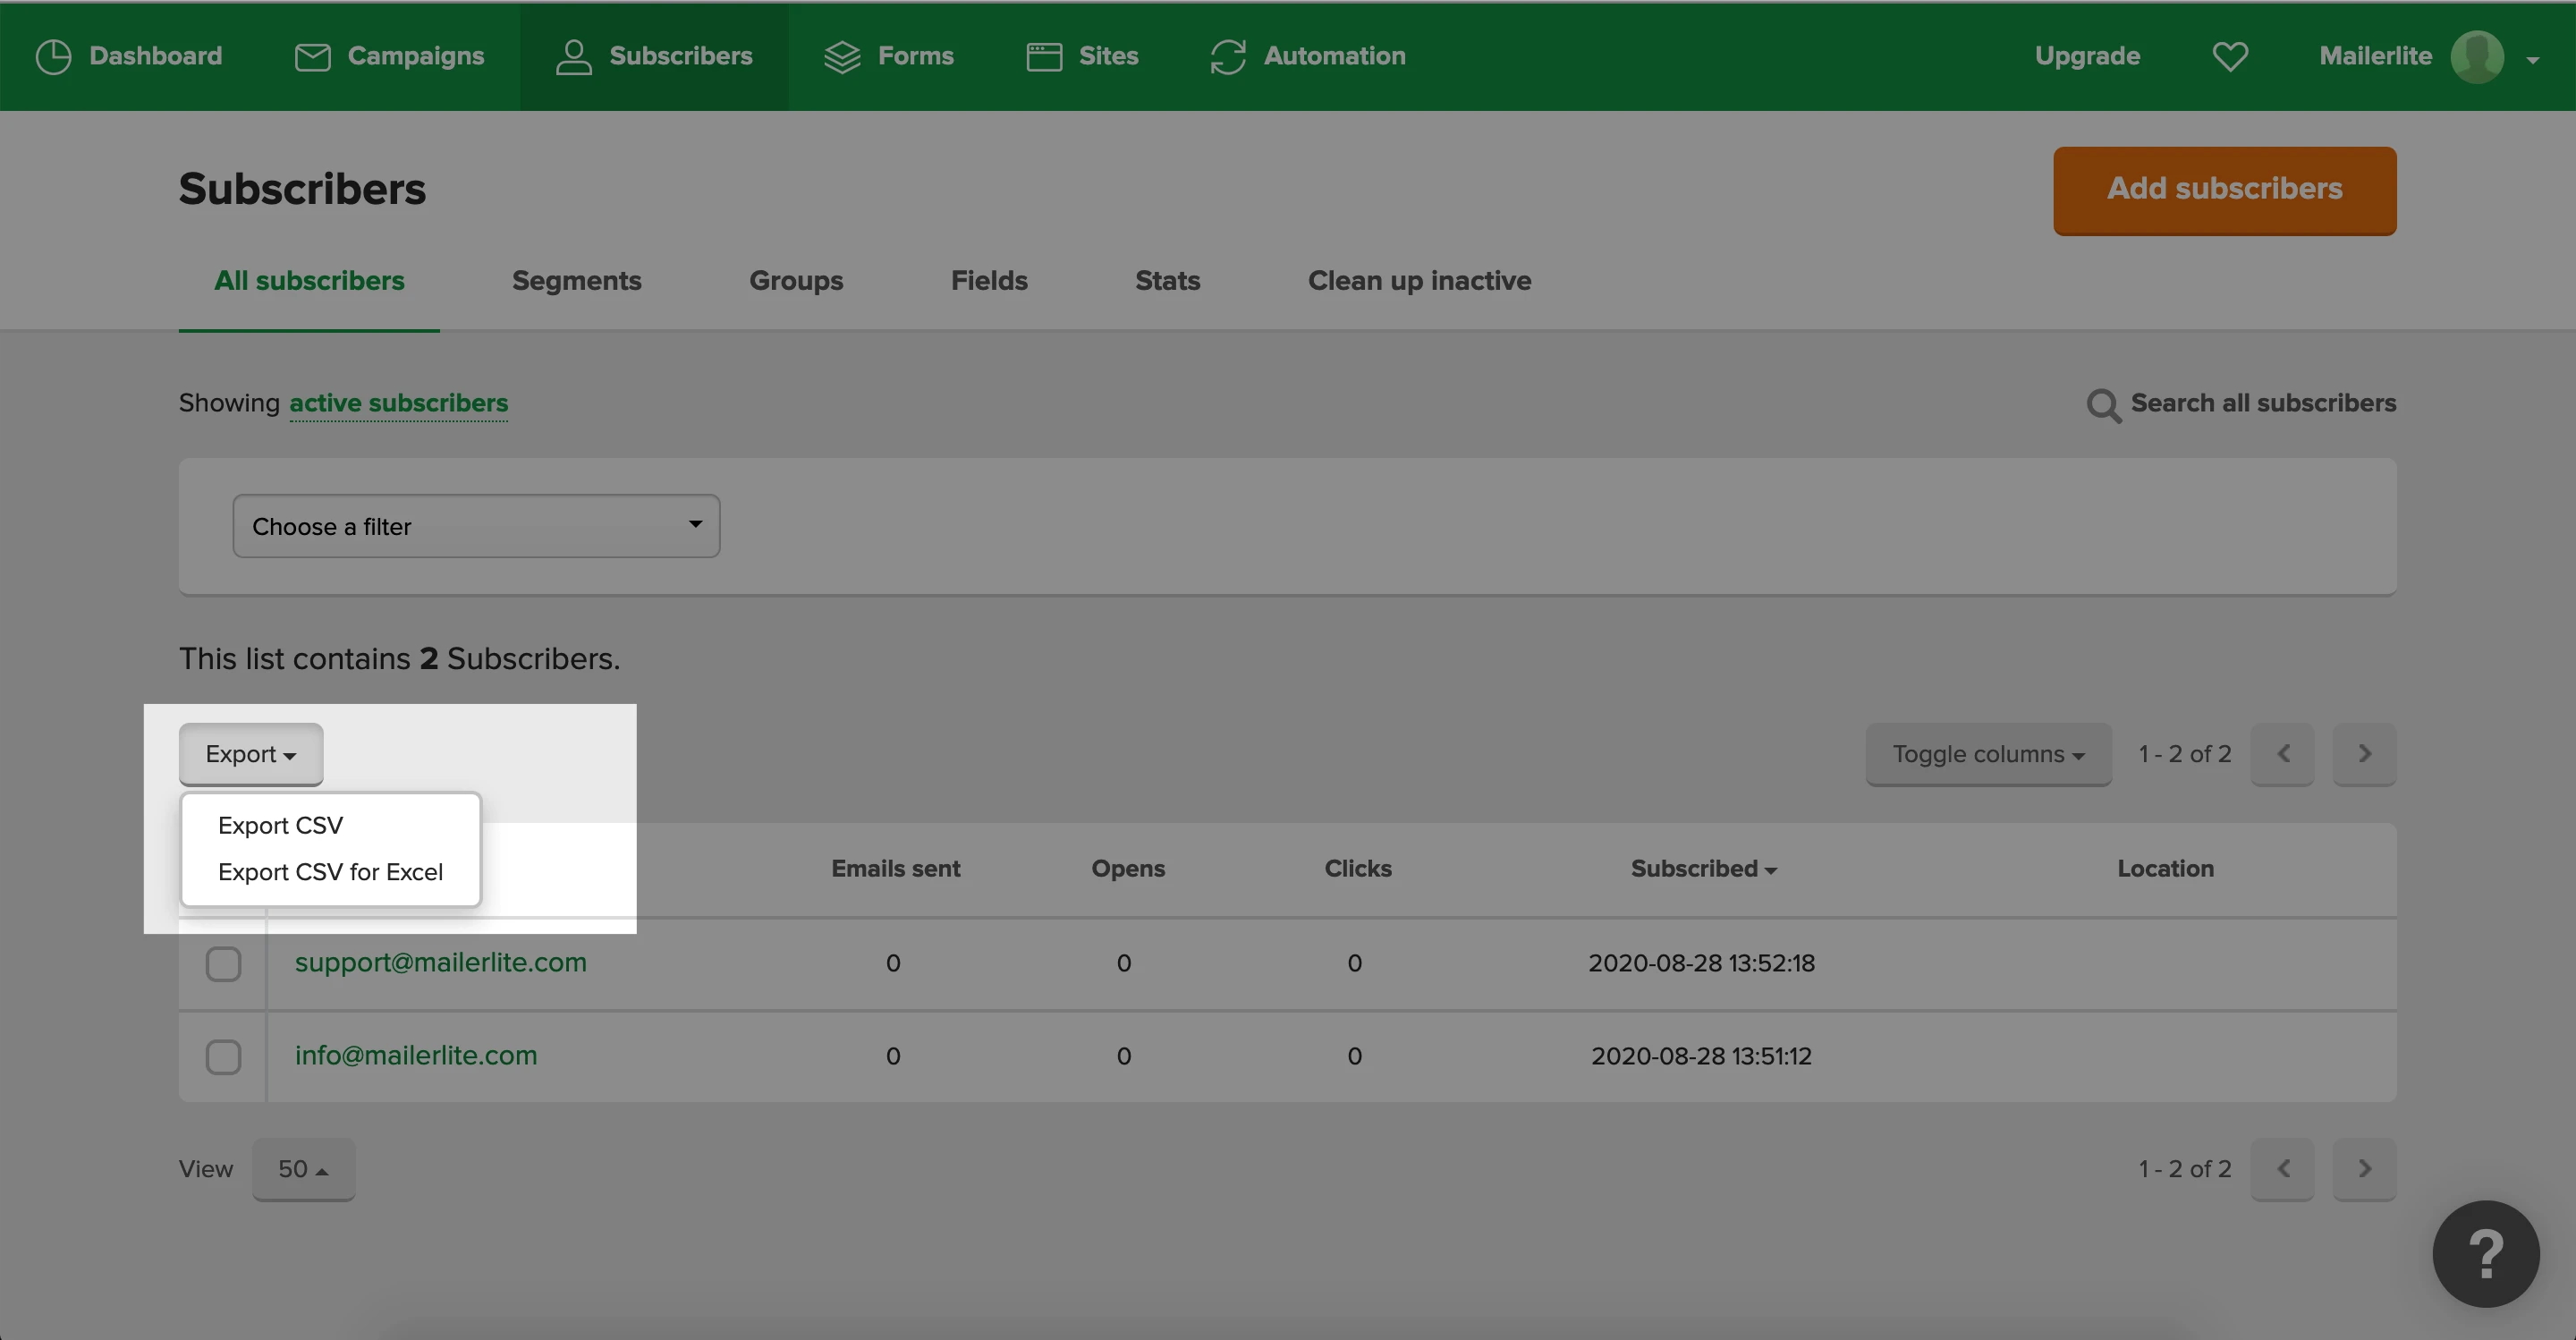The width and height of the screenshot is (2576, 1340).
Task: Check the info@mailerlite.com row checkbox
Action: coord(223,1057)
